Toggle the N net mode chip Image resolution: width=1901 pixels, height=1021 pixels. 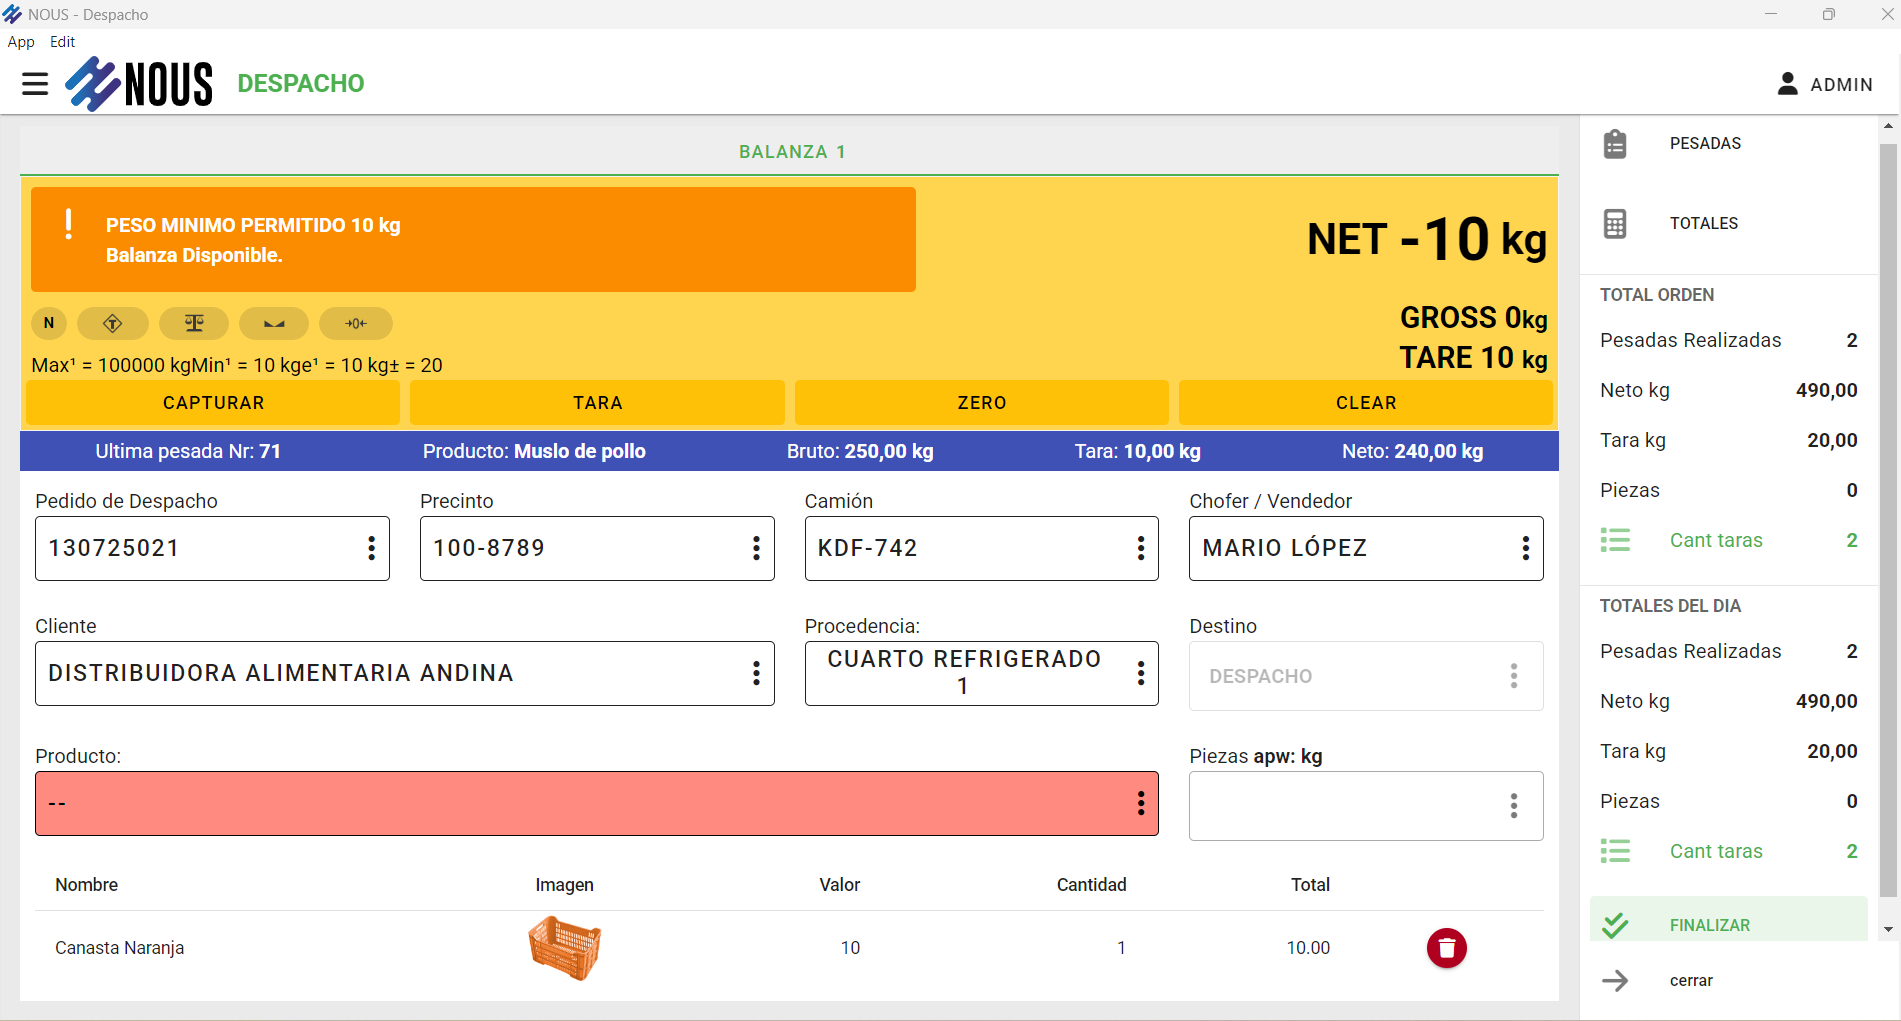click(x=49, y=323)
